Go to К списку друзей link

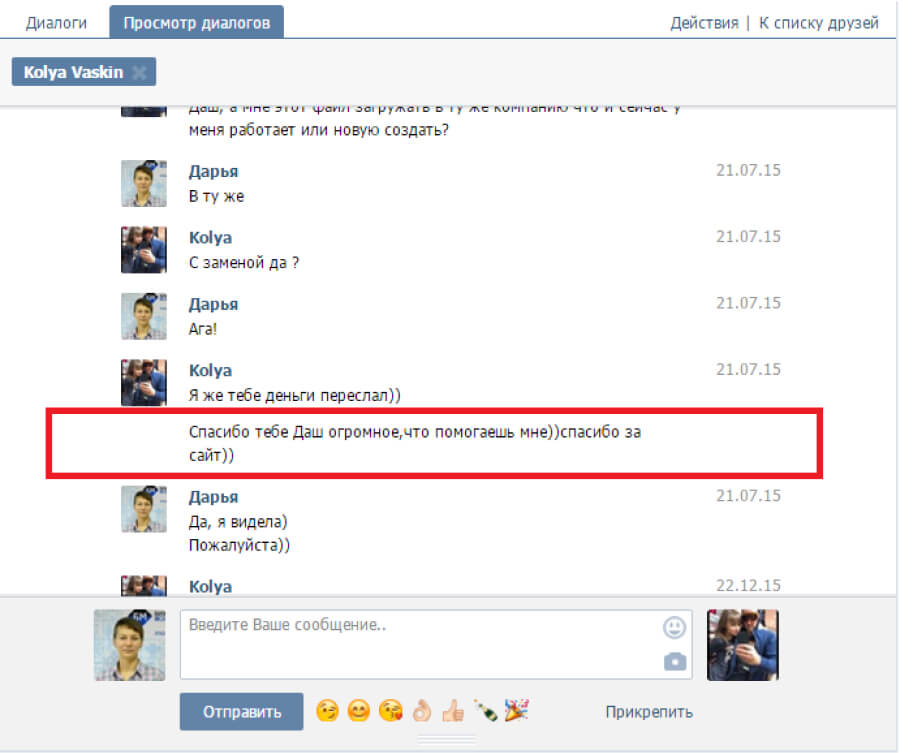pos(818,22)
